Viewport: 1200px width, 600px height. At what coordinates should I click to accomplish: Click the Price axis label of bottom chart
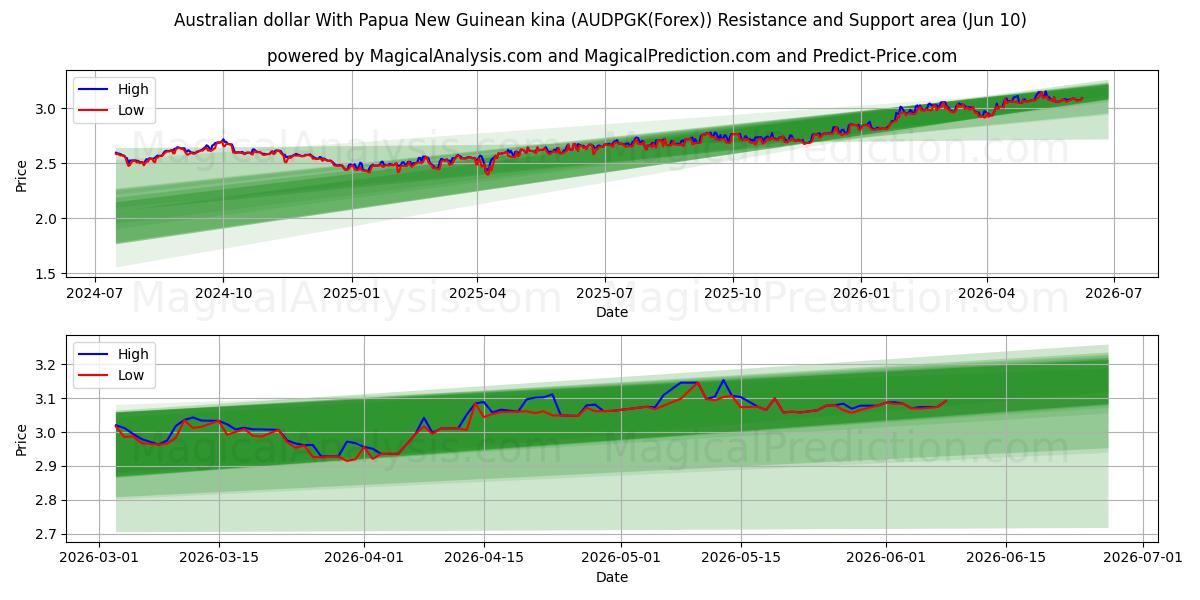22,439
